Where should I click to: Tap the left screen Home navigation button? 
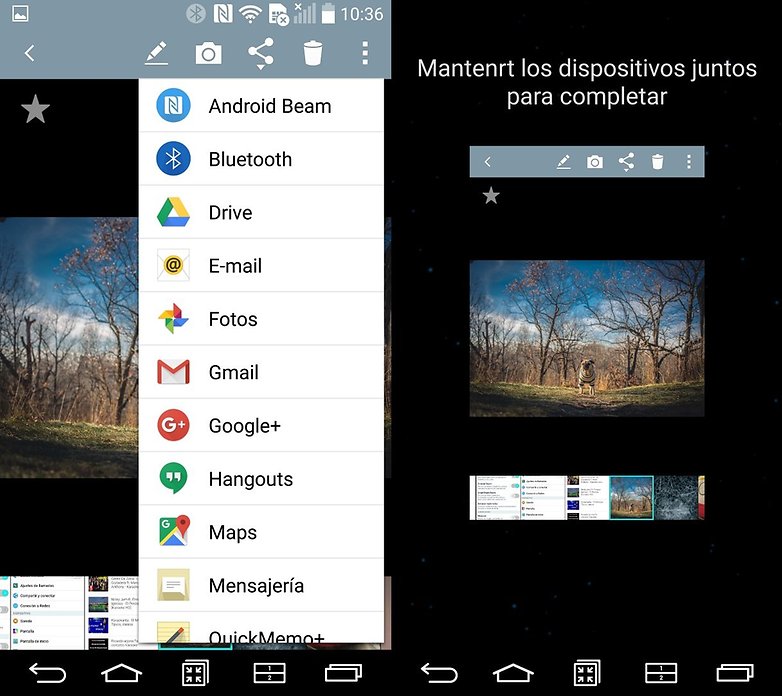(121, 673)
